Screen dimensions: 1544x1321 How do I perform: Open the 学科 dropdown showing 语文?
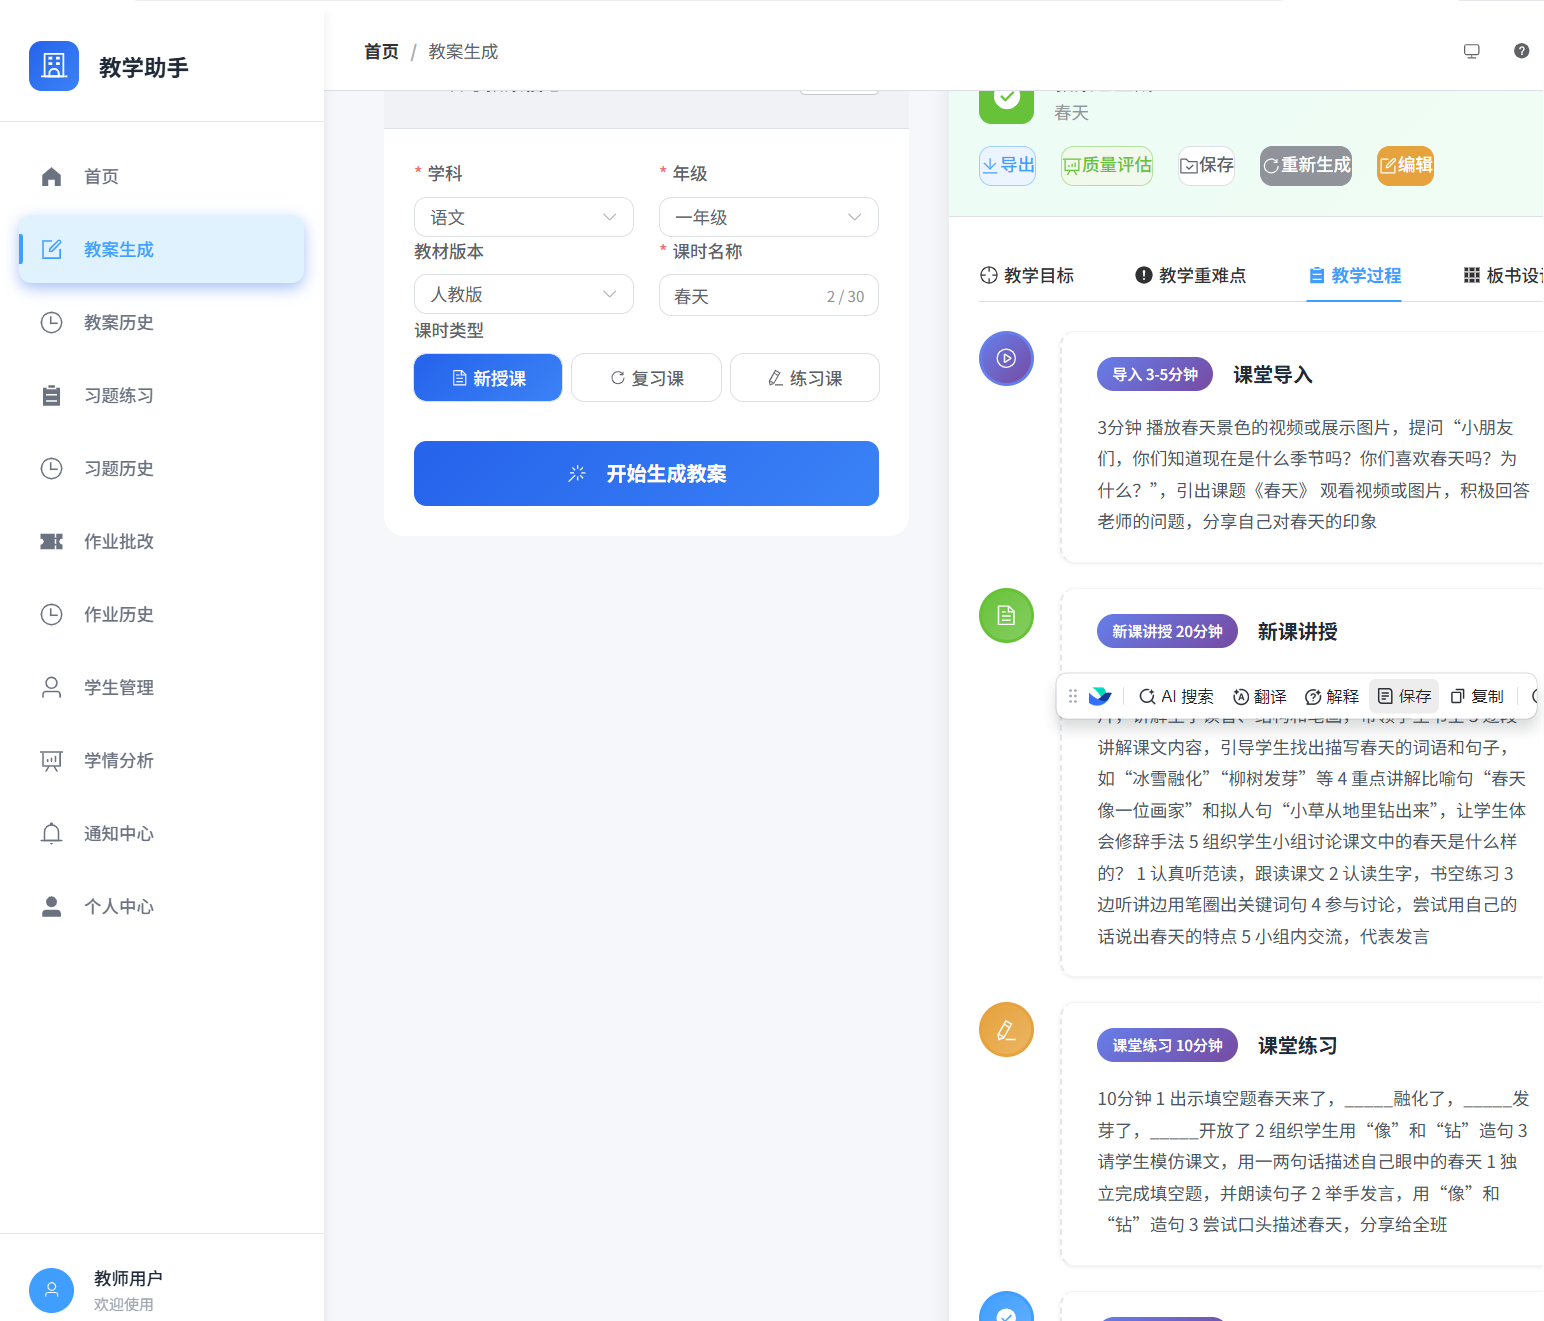tap(523, 217)
